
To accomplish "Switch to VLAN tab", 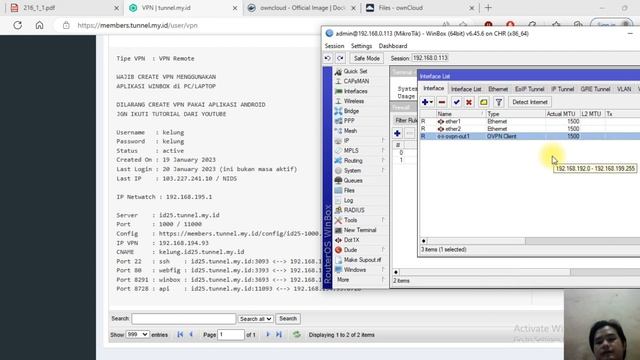I will 624,89.
